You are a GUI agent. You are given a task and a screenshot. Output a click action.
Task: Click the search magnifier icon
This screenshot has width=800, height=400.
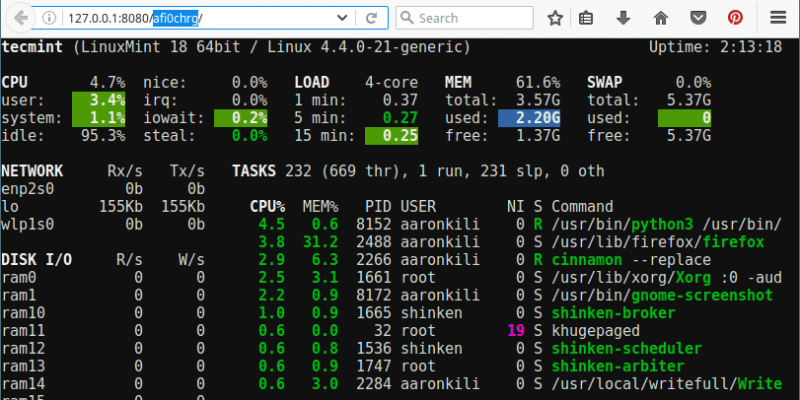point(407,18)
